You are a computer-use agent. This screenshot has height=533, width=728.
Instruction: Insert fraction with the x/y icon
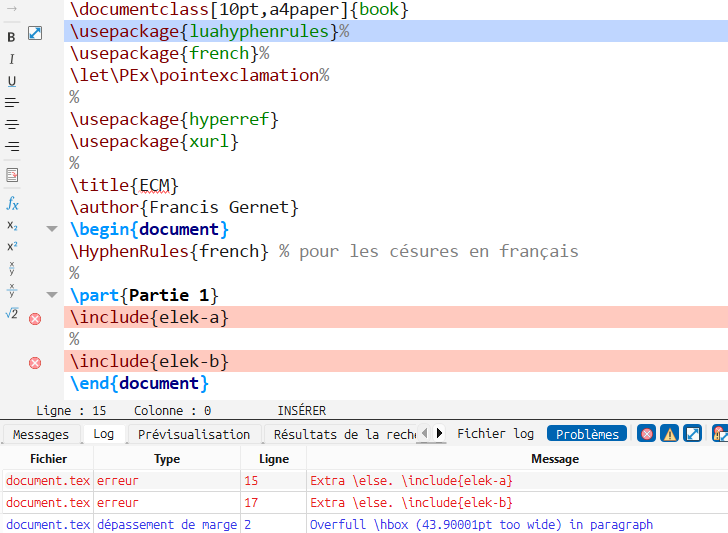coord(12,268)
